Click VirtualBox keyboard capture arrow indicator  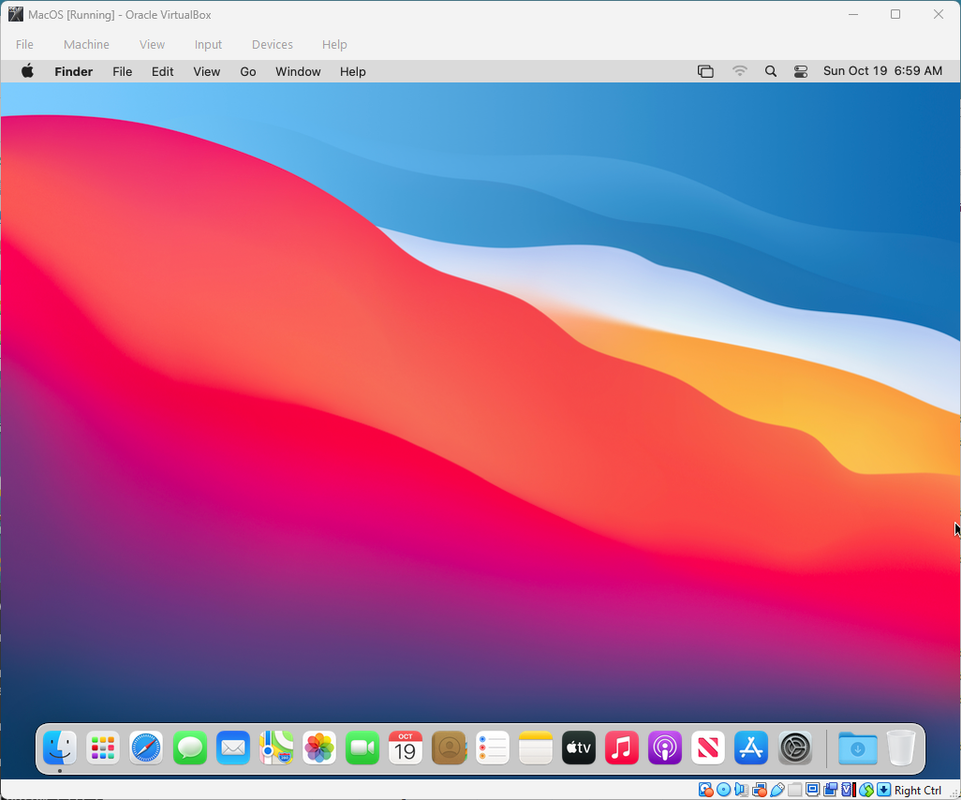point(884,790)
